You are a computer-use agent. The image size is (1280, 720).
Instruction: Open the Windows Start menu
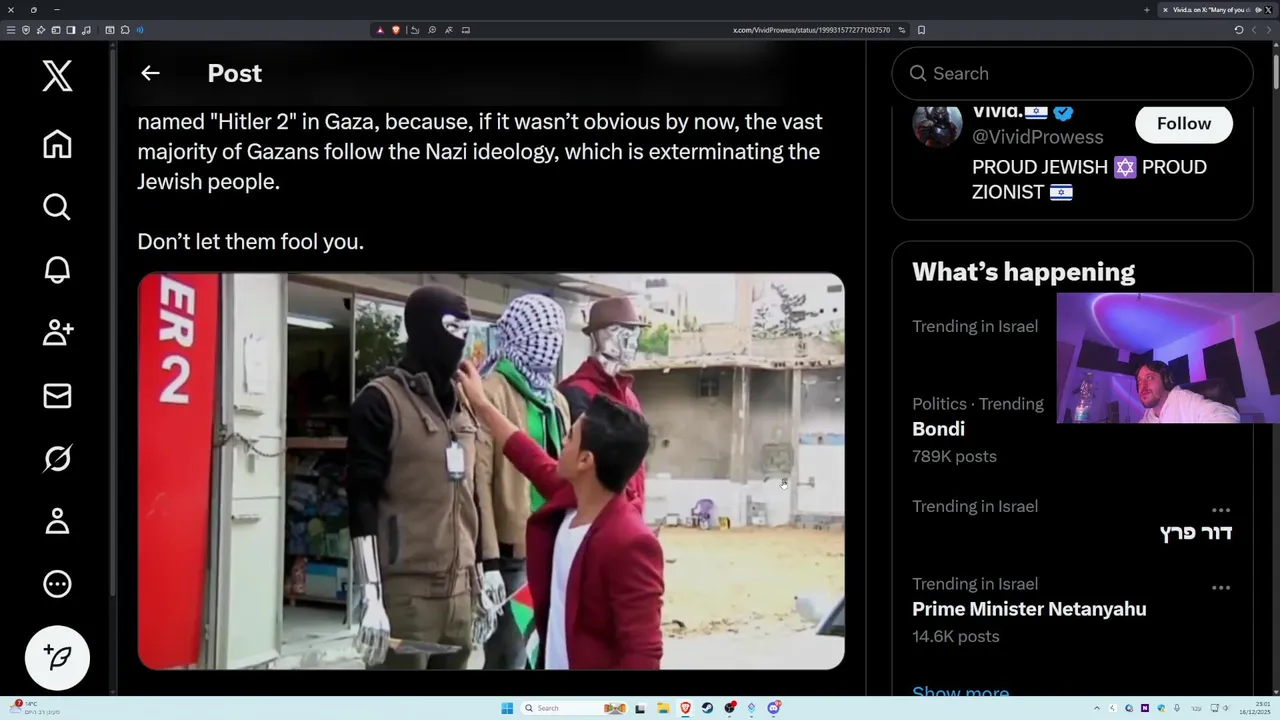[x=507, y=708]
